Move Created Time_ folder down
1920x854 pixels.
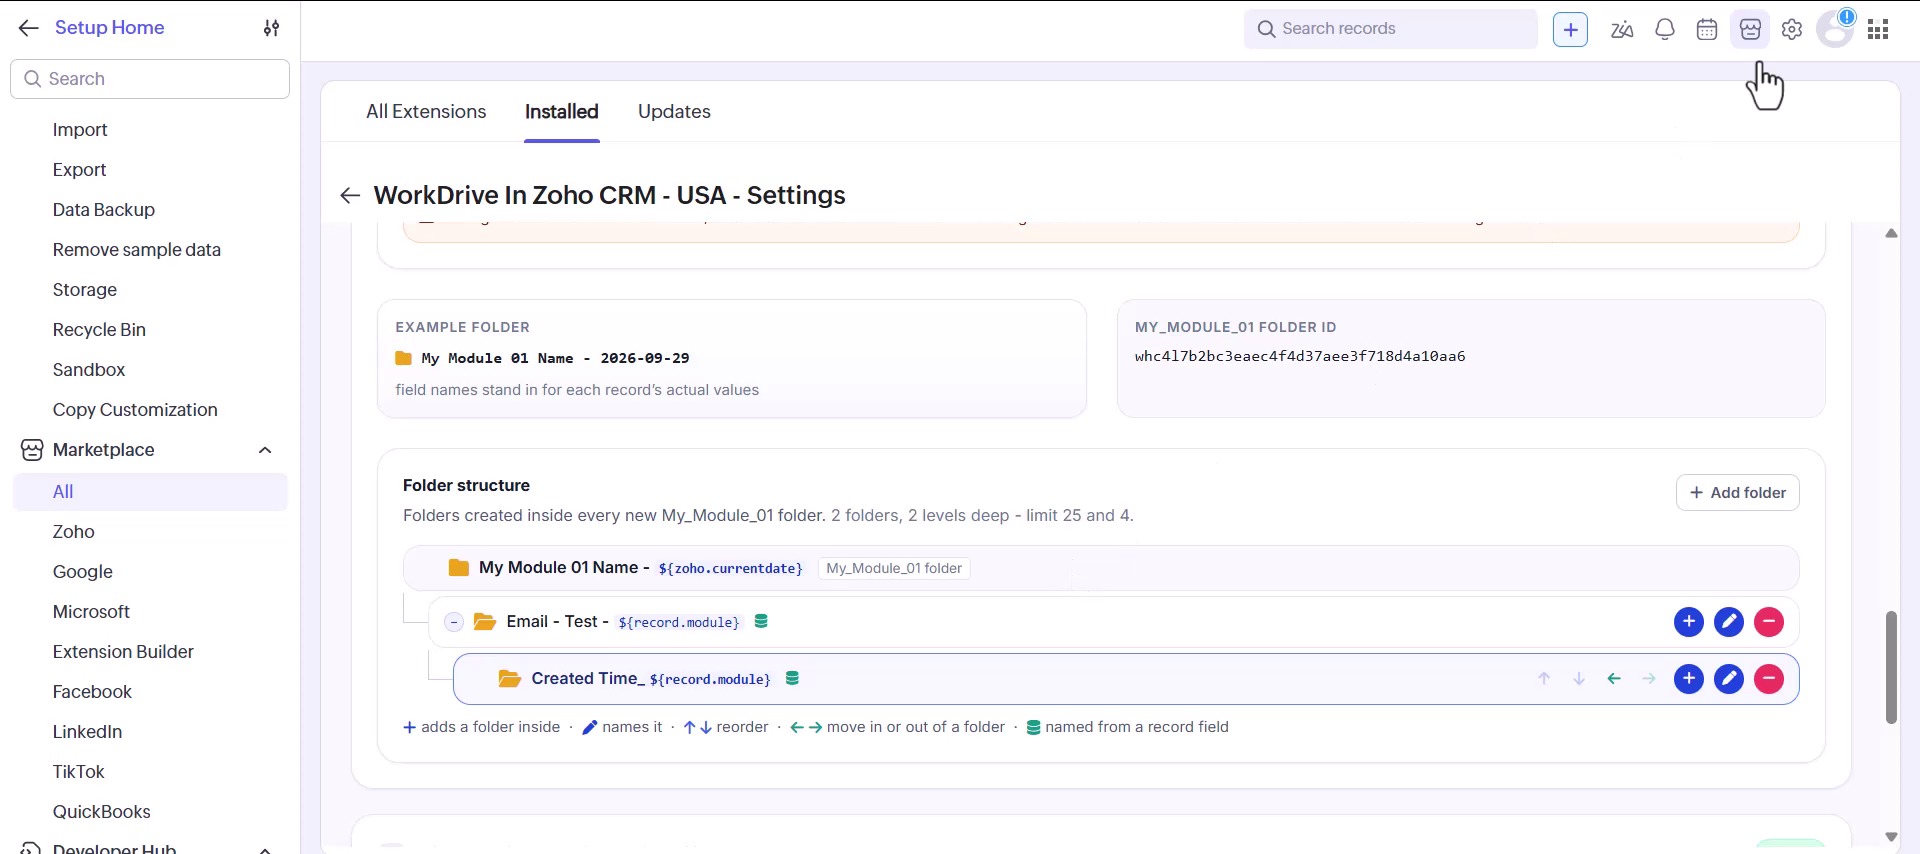coord(1579,679)
